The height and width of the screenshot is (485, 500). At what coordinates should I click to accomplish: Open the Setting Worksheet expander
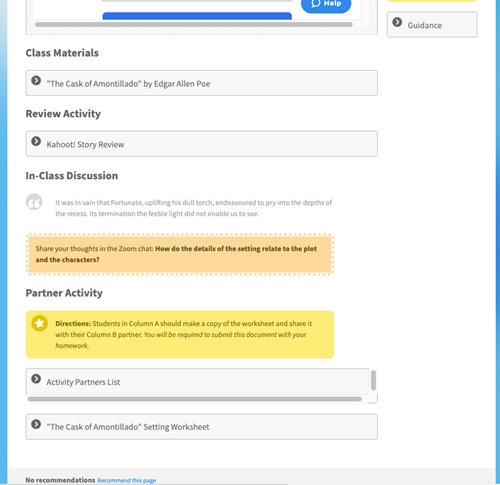(x=202, y=427)
